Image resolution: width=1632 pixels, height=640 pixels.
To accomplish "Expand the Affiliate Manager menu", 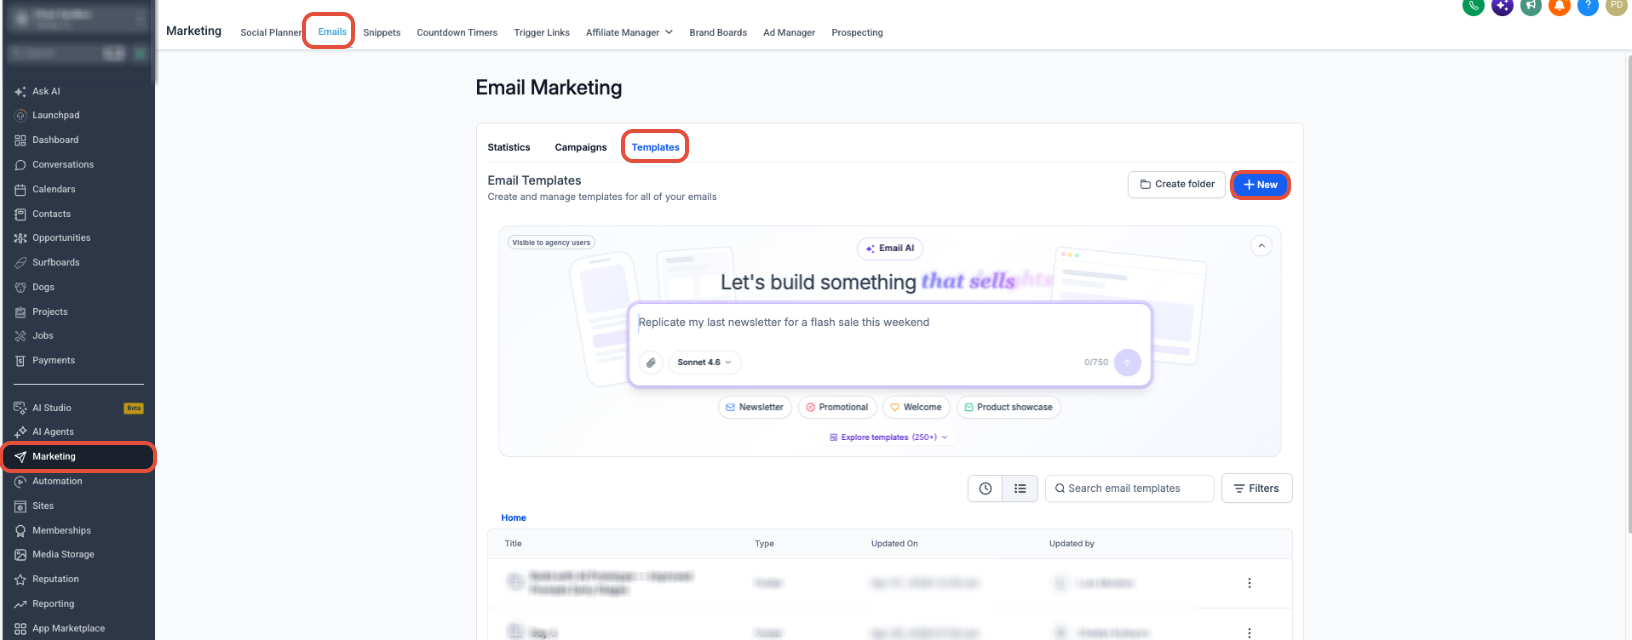I will pyautogui.click(x=629, y=32).
